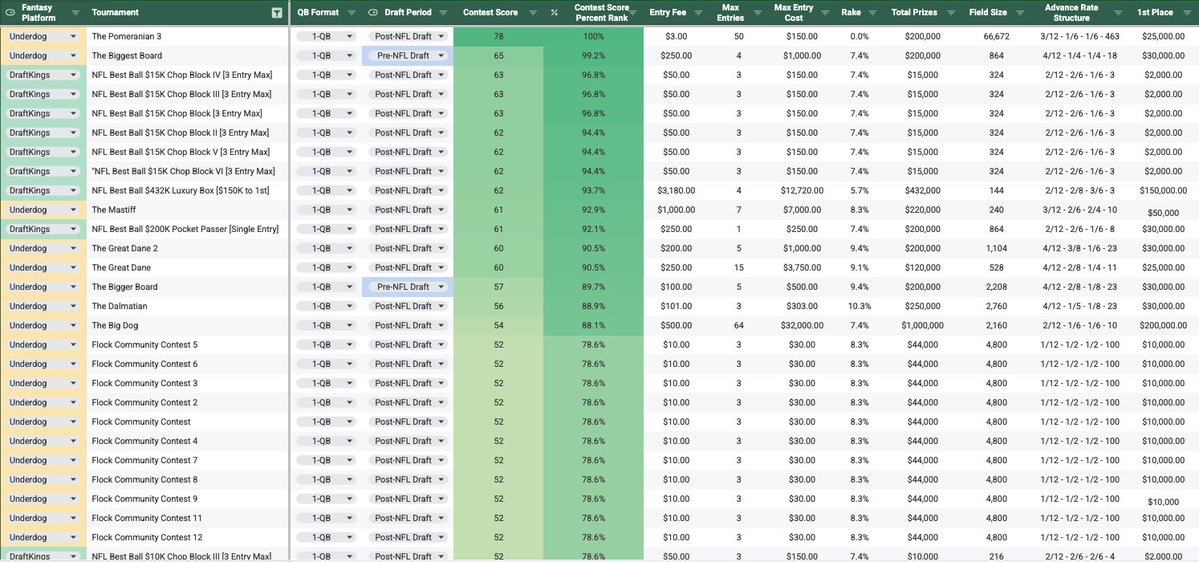Image resolution: width=1199 pixels, height=562 pixels.
Task: Open Underdog platform dropdown for The Pomeranian 3
Action: click(43, 36)
